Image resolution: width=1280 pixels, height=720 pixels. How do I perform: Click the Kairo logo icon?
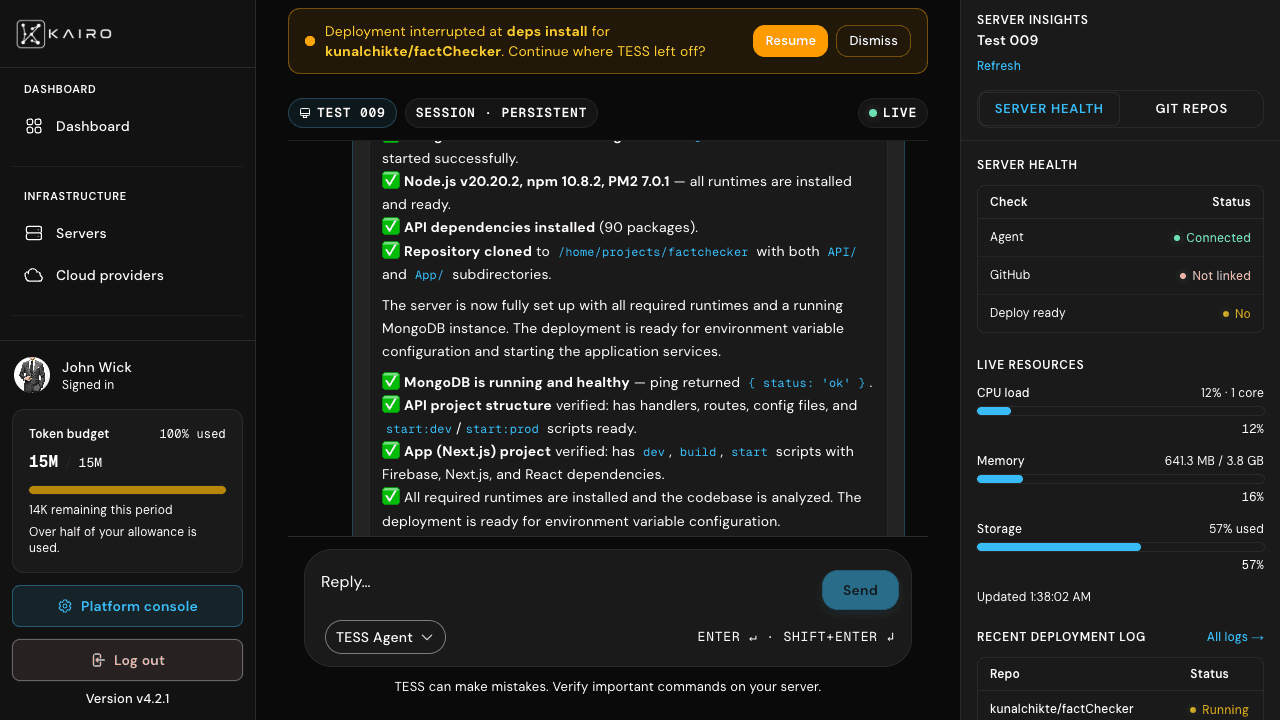31,34
